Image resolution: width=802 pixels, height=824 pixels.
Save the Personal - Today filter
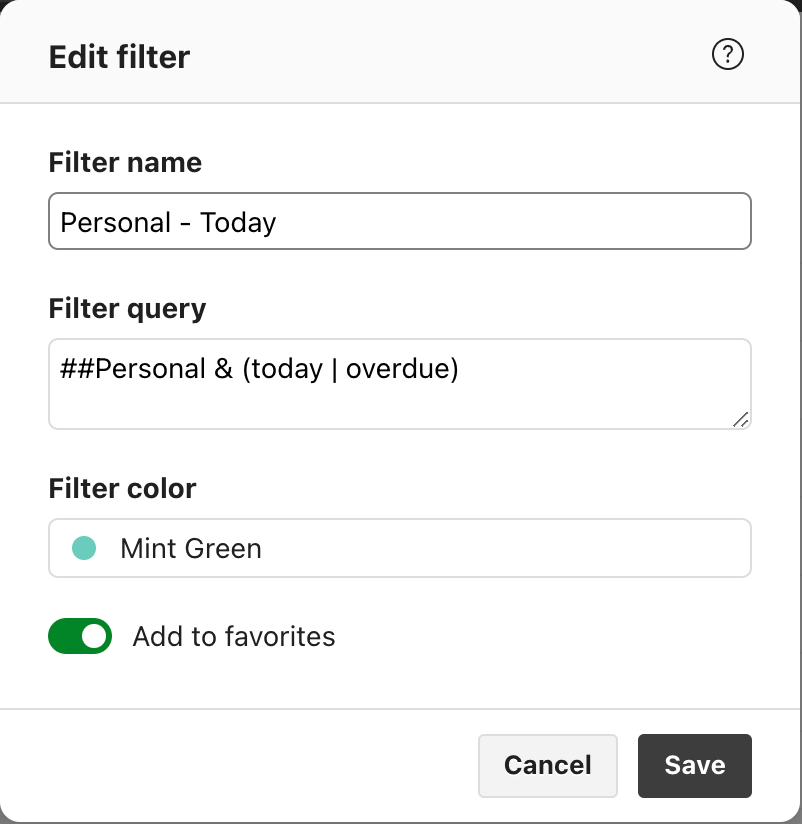(694, 765)
